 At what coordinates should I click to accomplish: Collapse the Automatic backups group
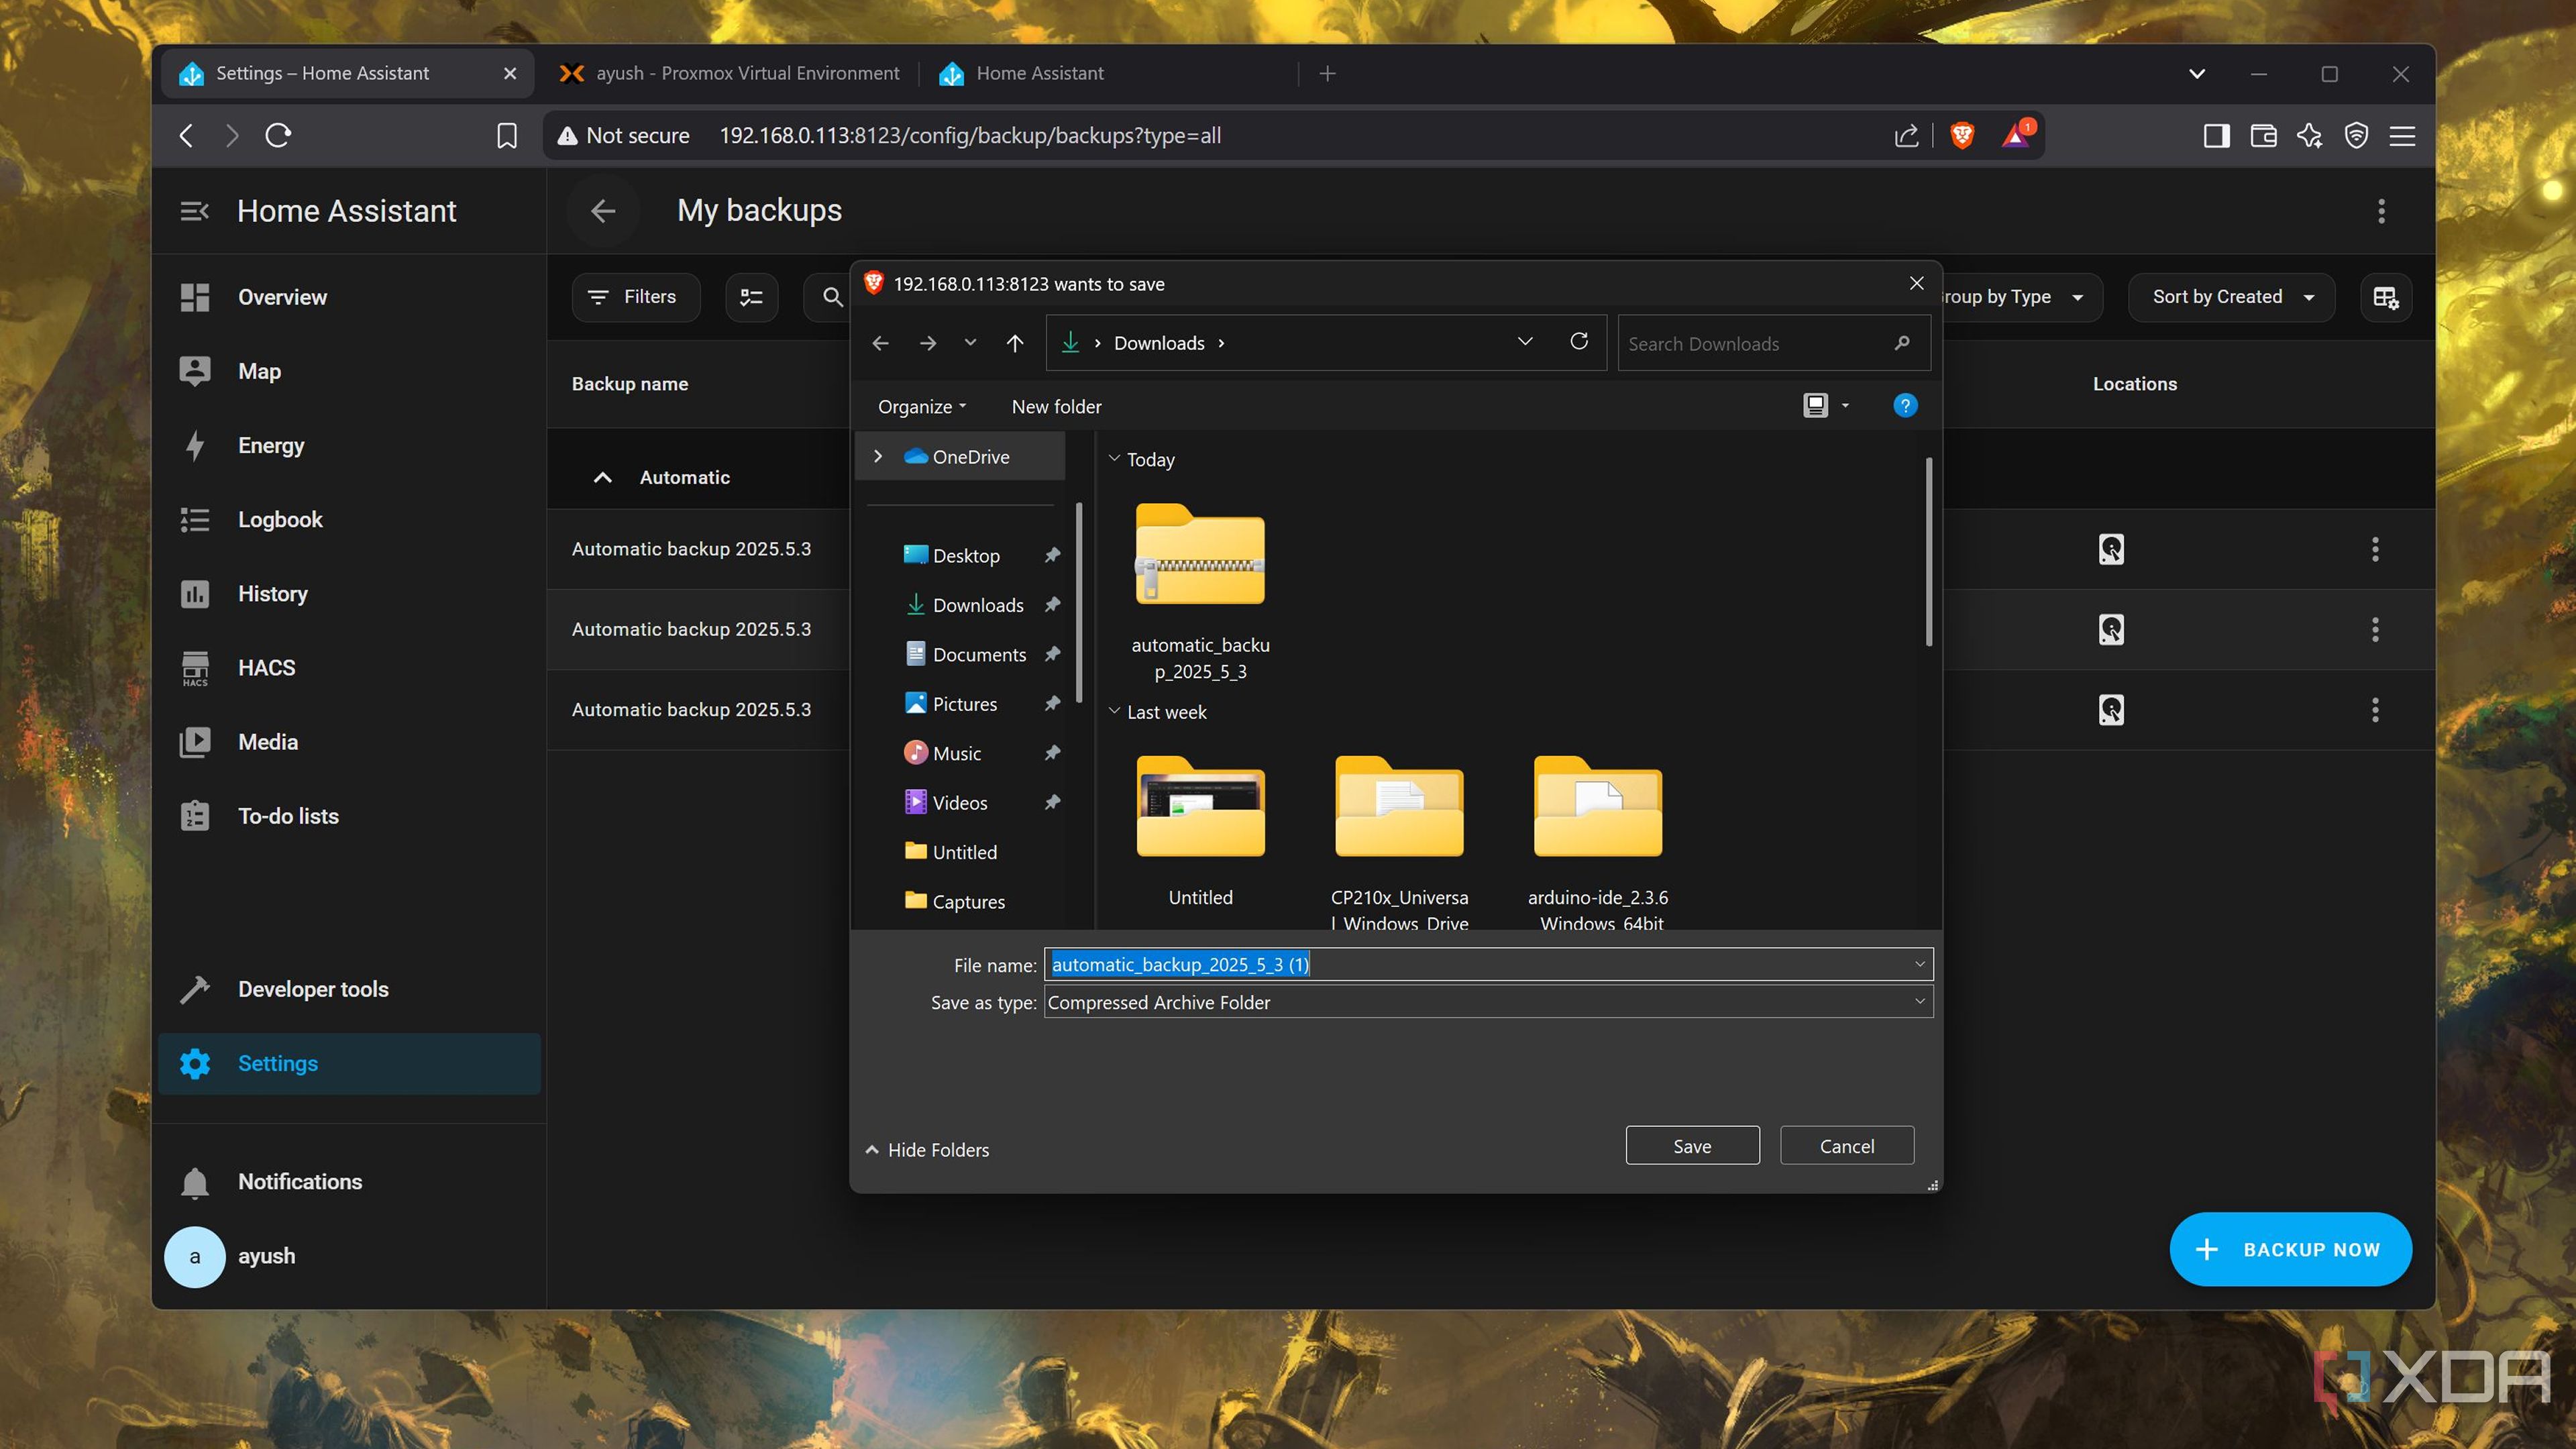[602, 477]
